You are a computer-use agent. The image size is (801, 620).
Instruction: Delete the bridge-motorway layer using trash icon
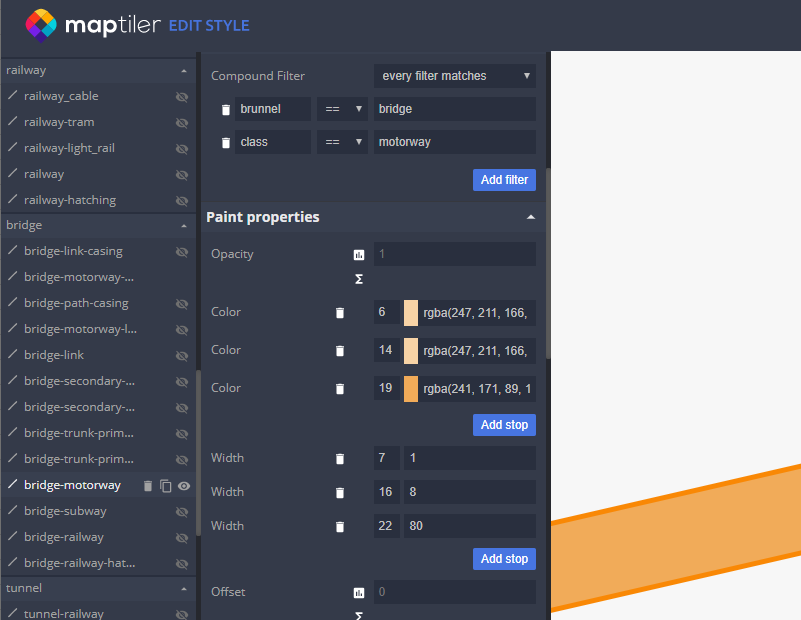[148, 486]
